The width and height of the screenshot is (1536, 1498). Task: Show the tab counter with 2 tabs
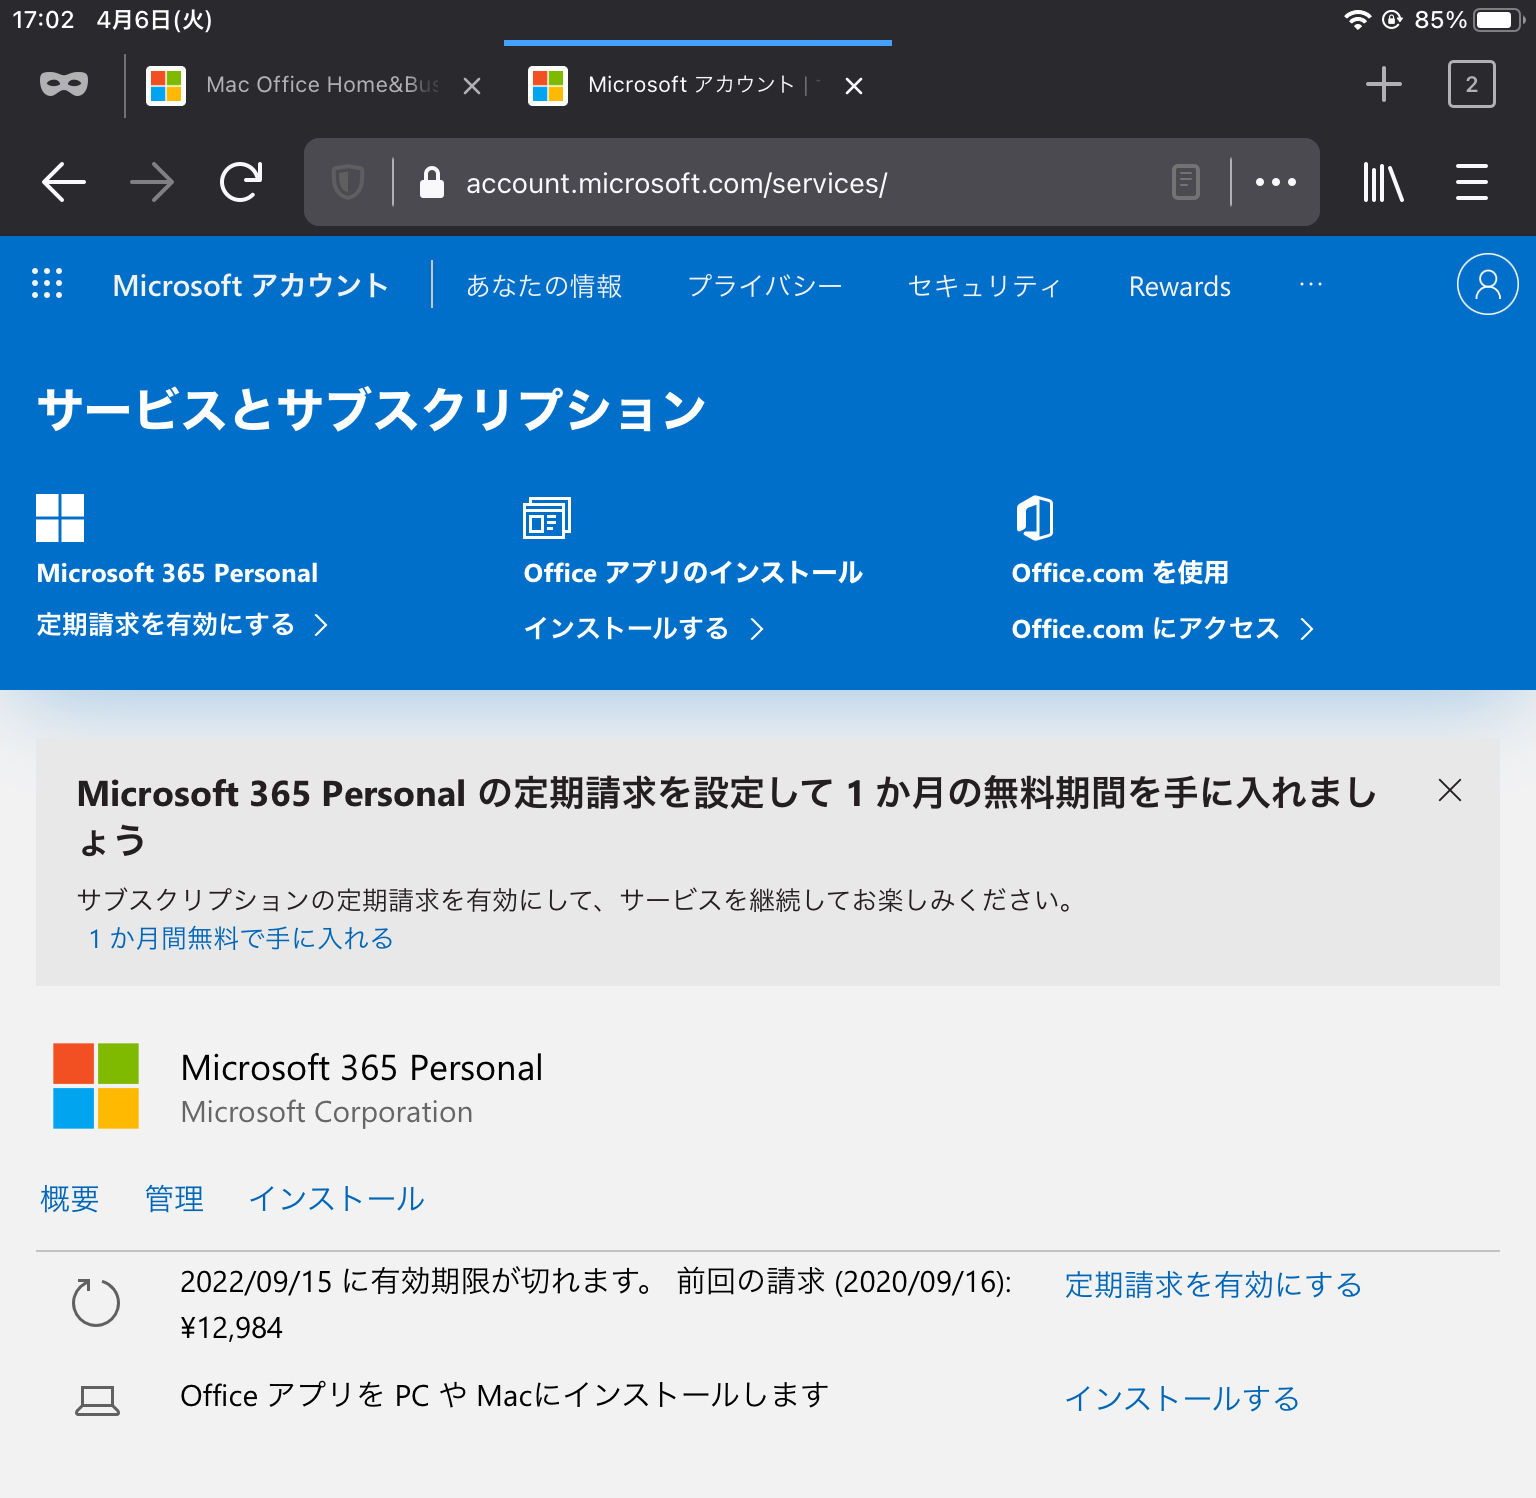(x=1472, y=84)
